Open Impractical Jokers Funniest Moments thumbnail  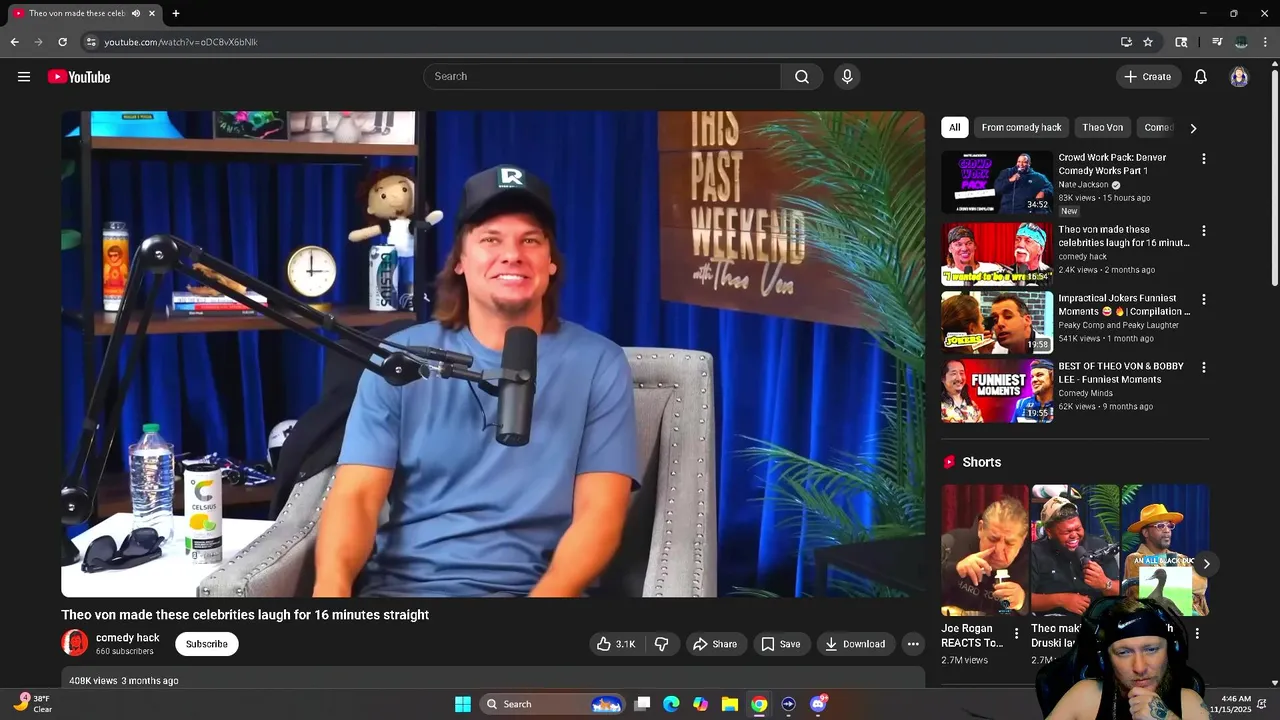[x=997, y=322]
